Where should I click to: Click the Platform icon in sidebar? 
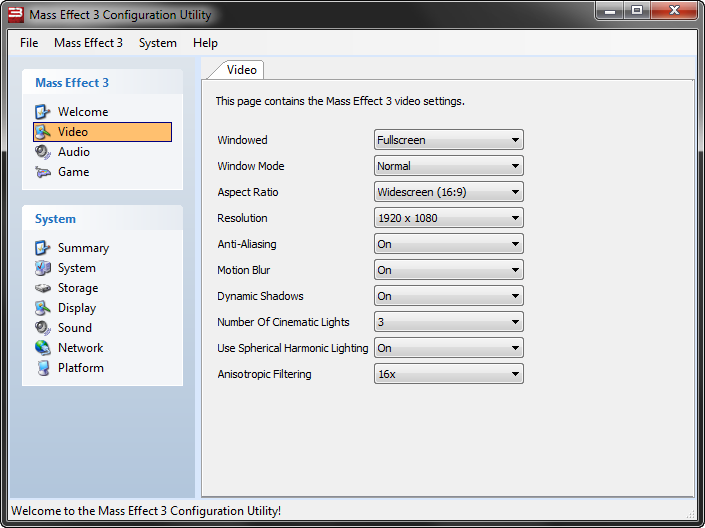click(x=43, y=368)
